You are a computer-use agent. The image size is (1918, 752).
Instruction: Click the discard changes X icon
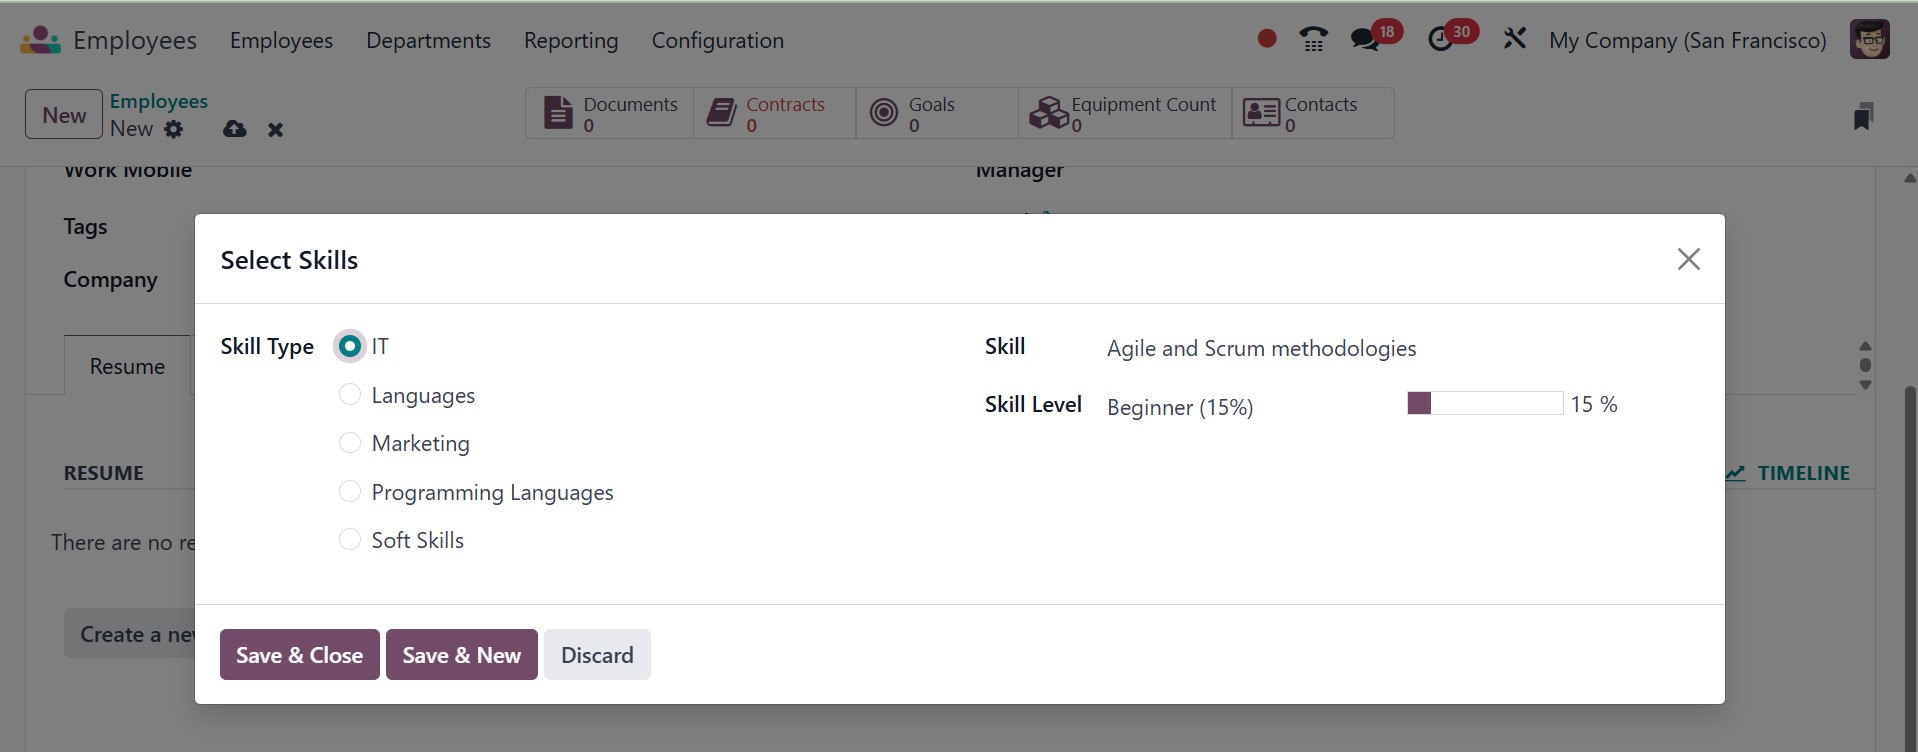(276, 130)
